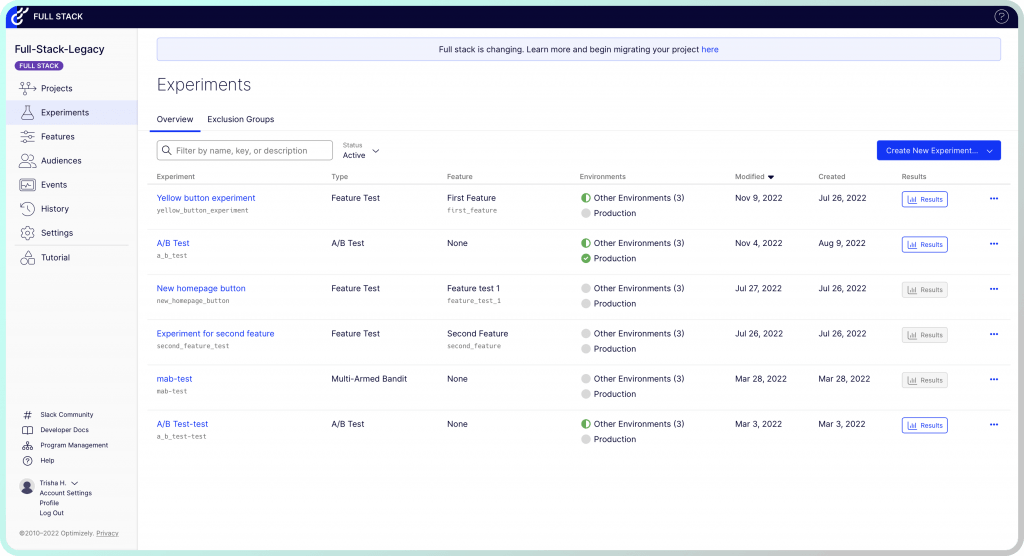Open the Audiences people icon

[x=28, y=161]
